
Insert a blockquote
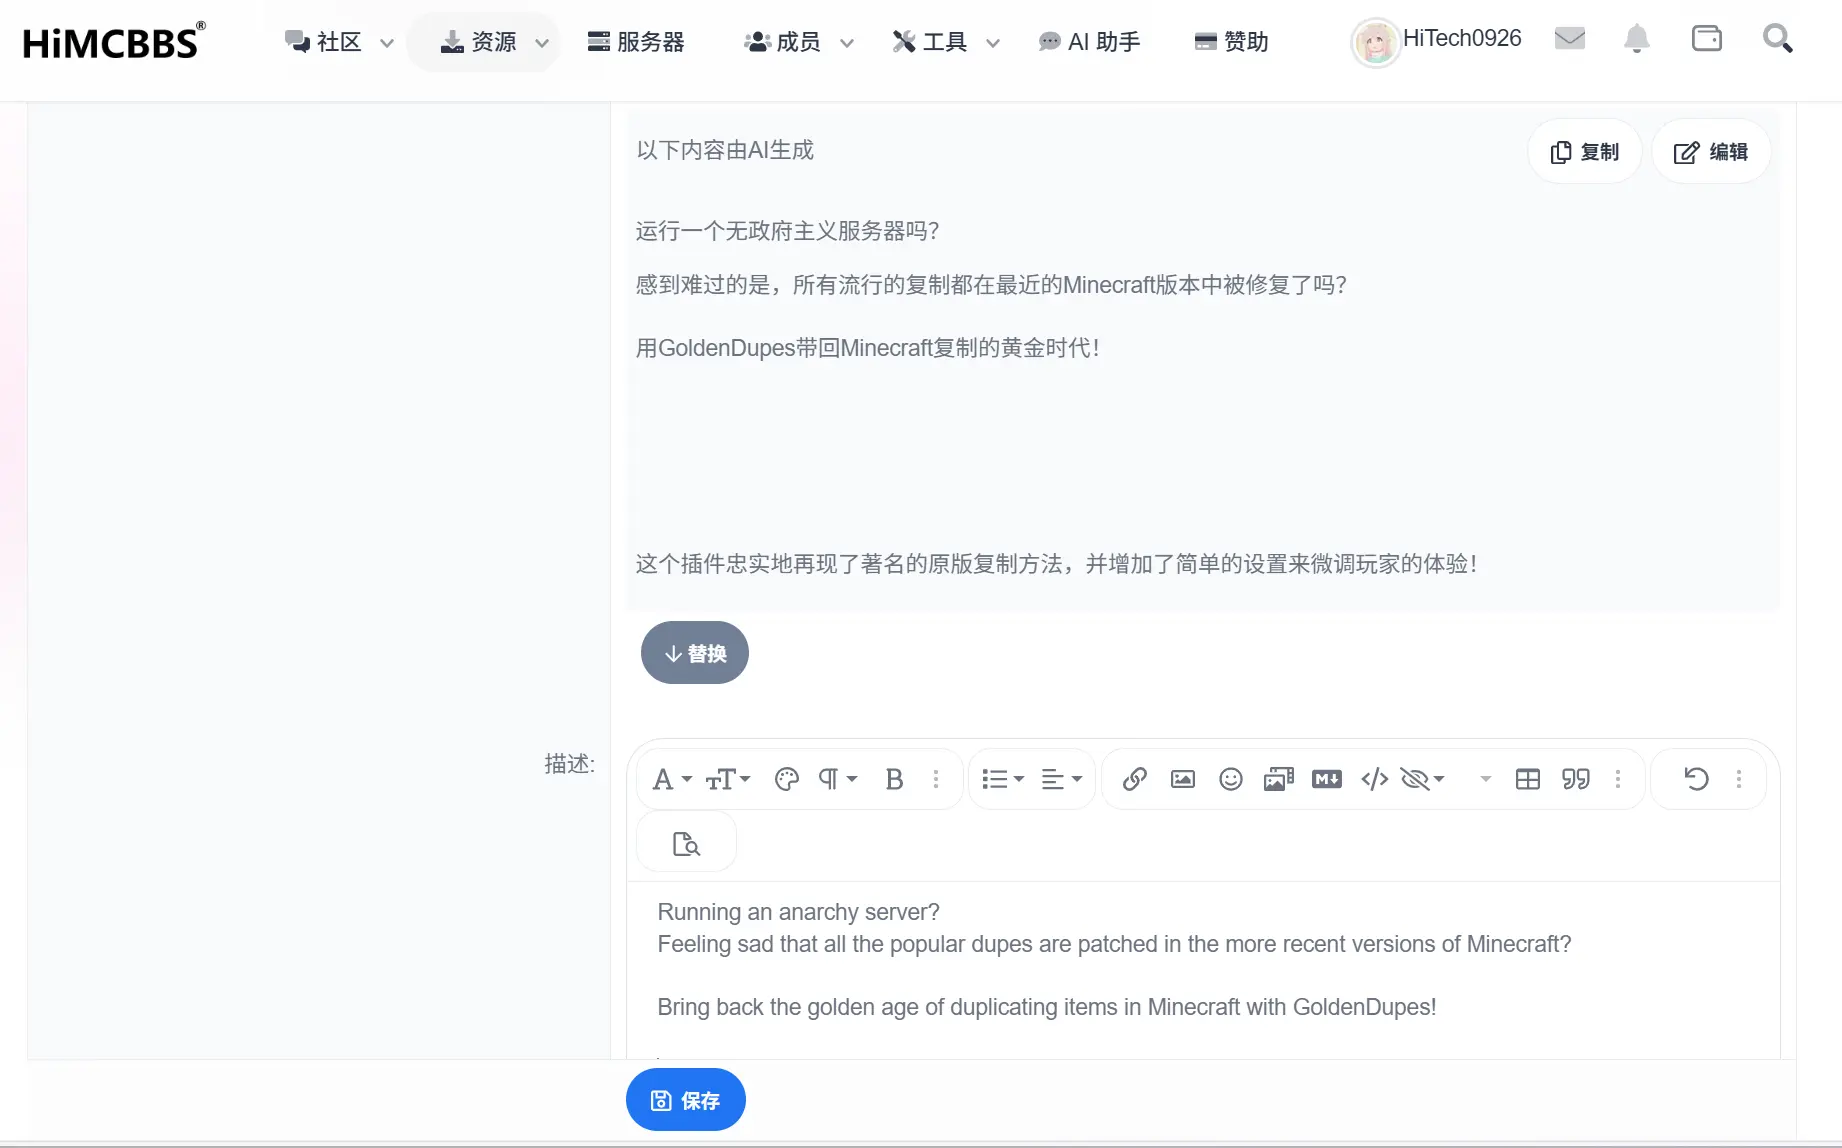coord(1575,779)
